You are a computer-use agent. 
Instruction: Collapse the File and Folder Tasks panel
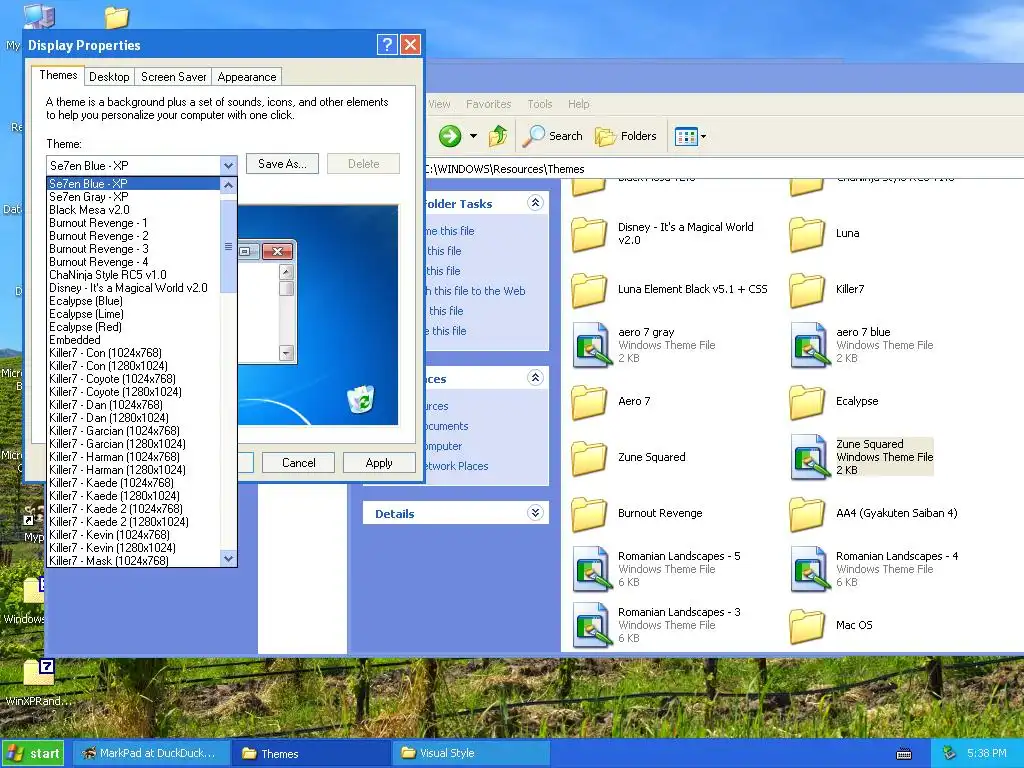(535, 202)
